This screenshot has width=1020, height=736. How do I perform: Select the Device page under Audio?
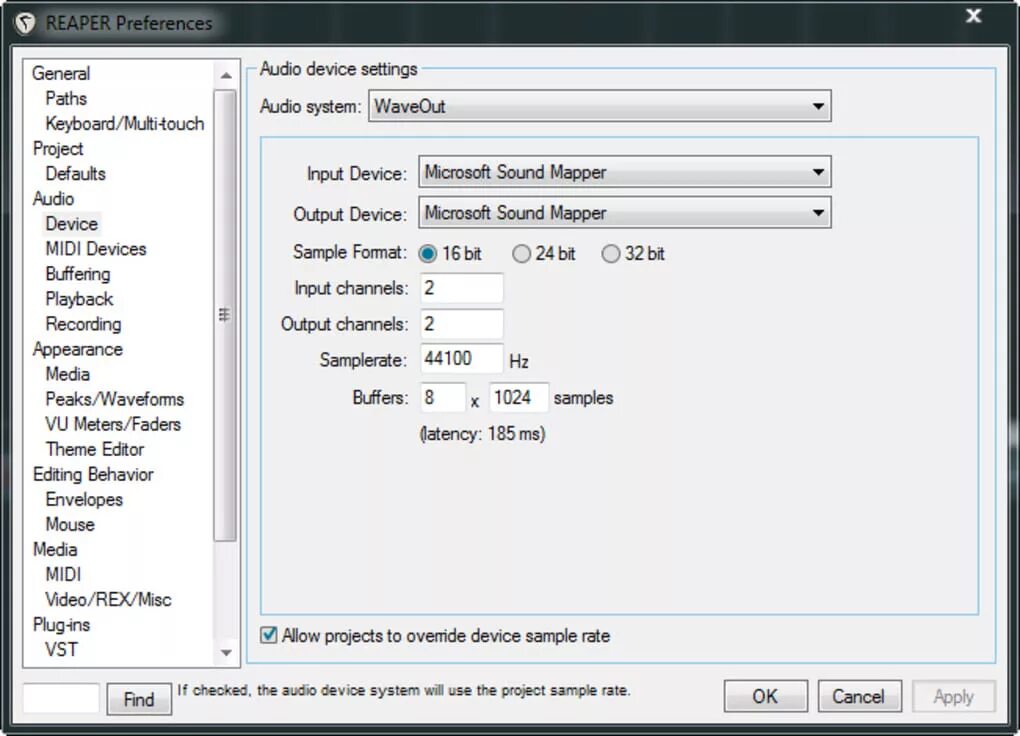72,224
